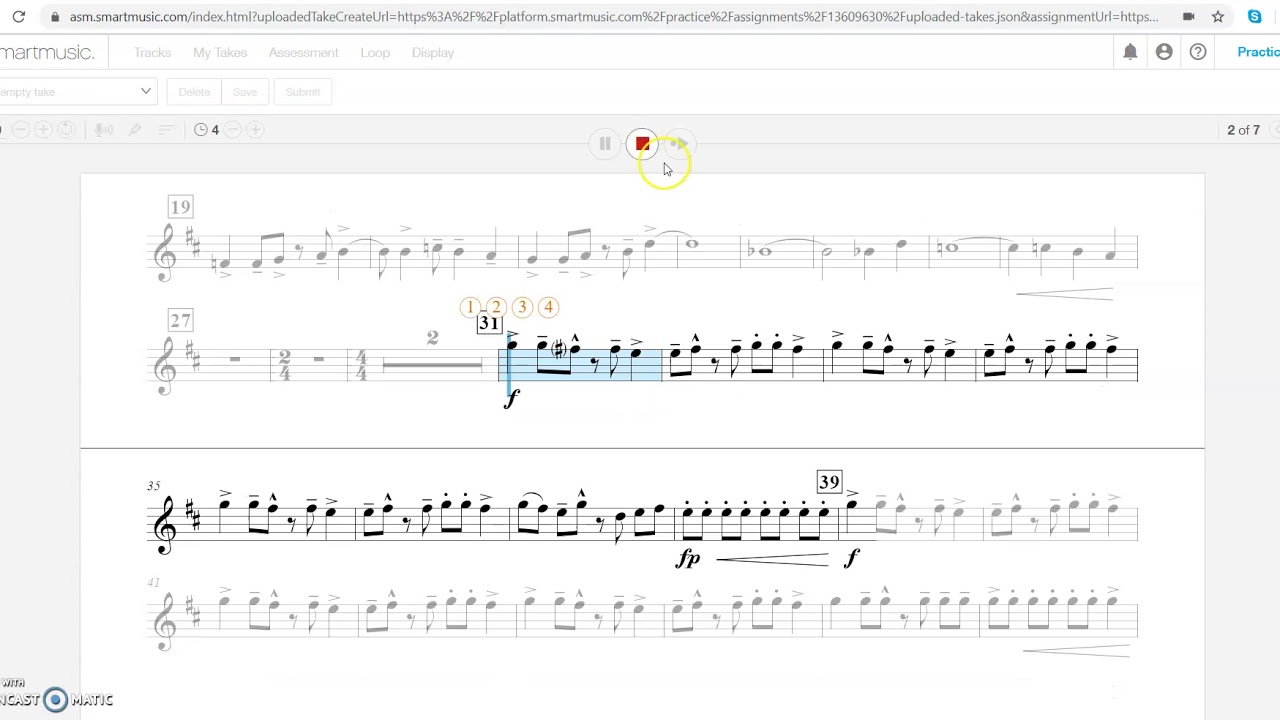This screenshot has width=1280, height=720.
Task: Reset tempo with the circular arrow icon
Action: tap(66, 130)
